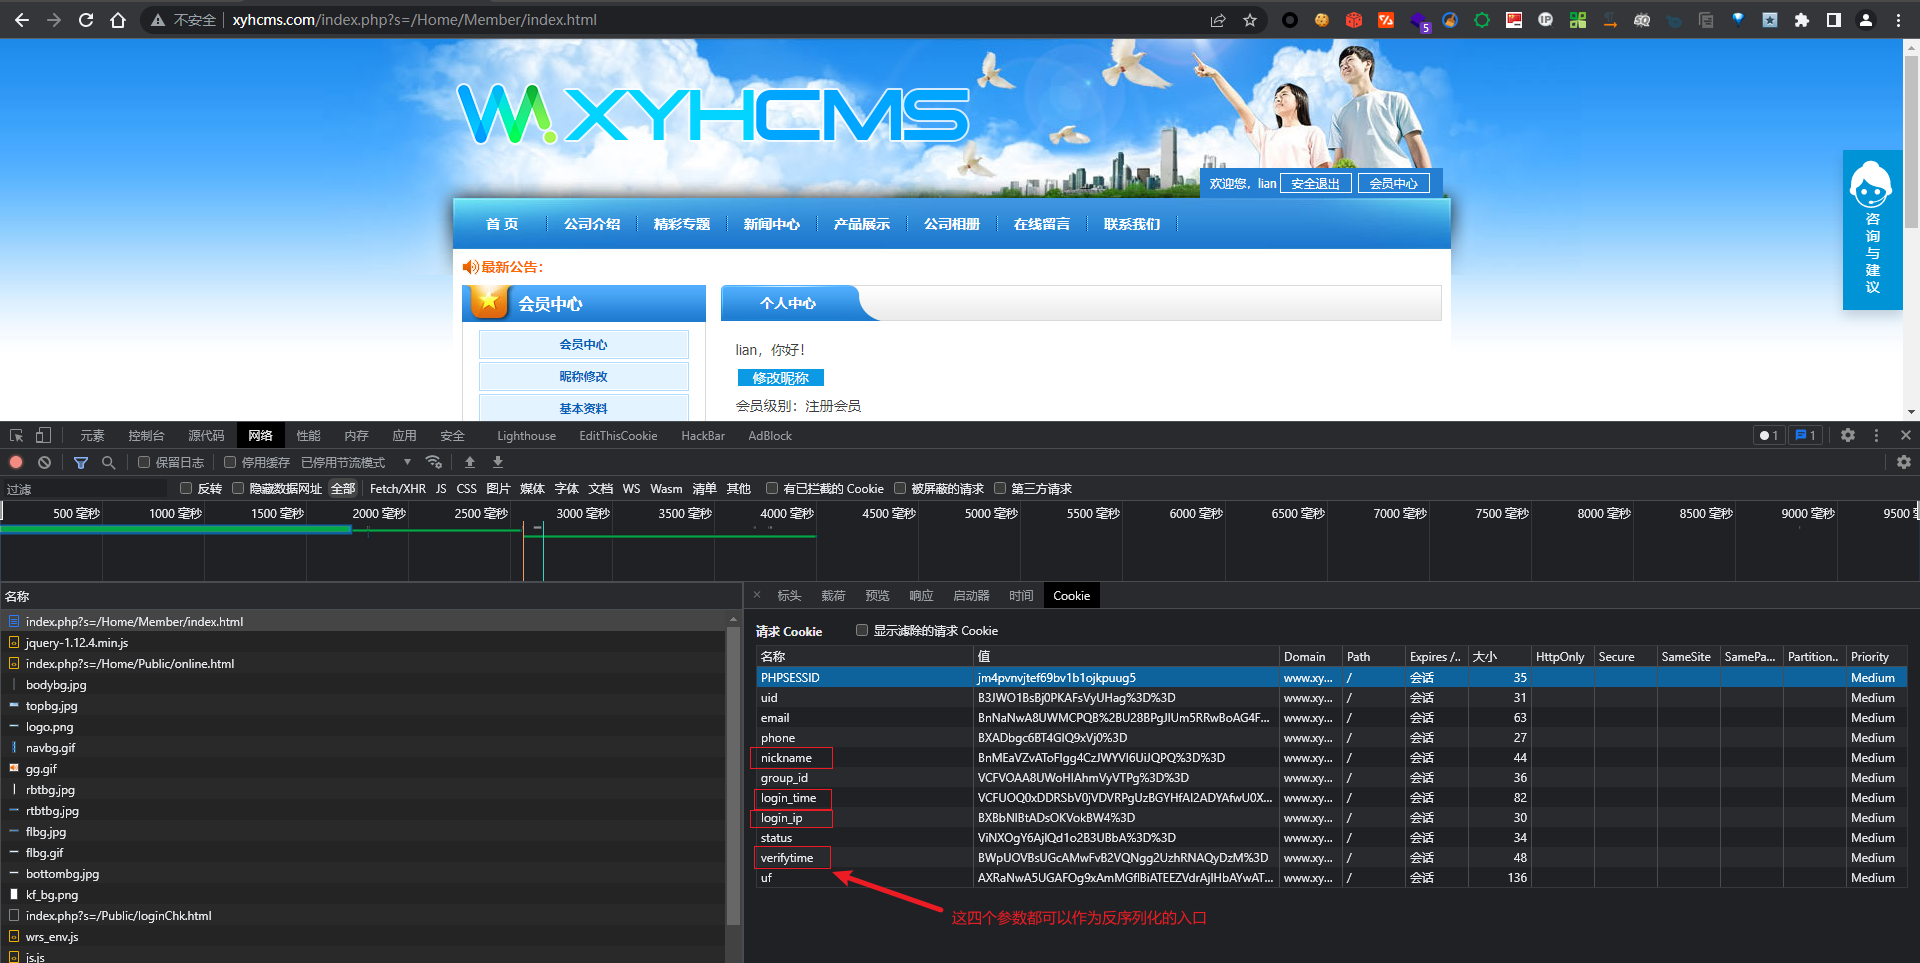Select the PHPSESSID cookie row
1920x963 pixels.
1331,677
